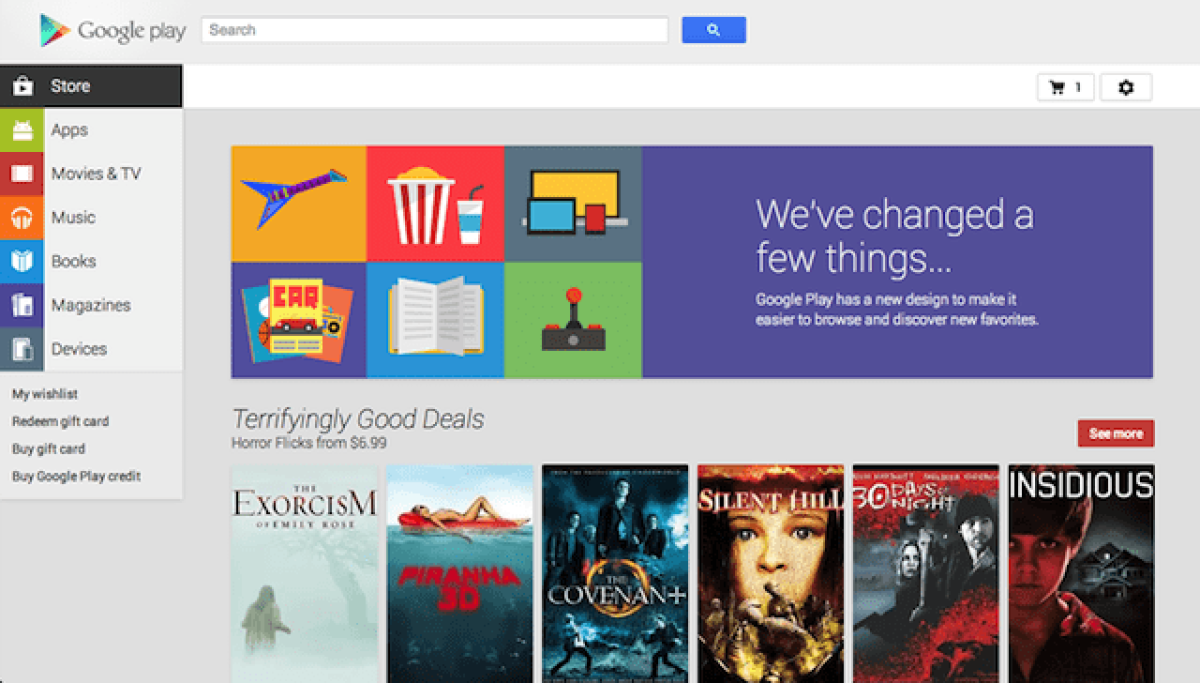Select the Store sidebar item
This screenshot has width=1200, height=683.
[91, 86]
